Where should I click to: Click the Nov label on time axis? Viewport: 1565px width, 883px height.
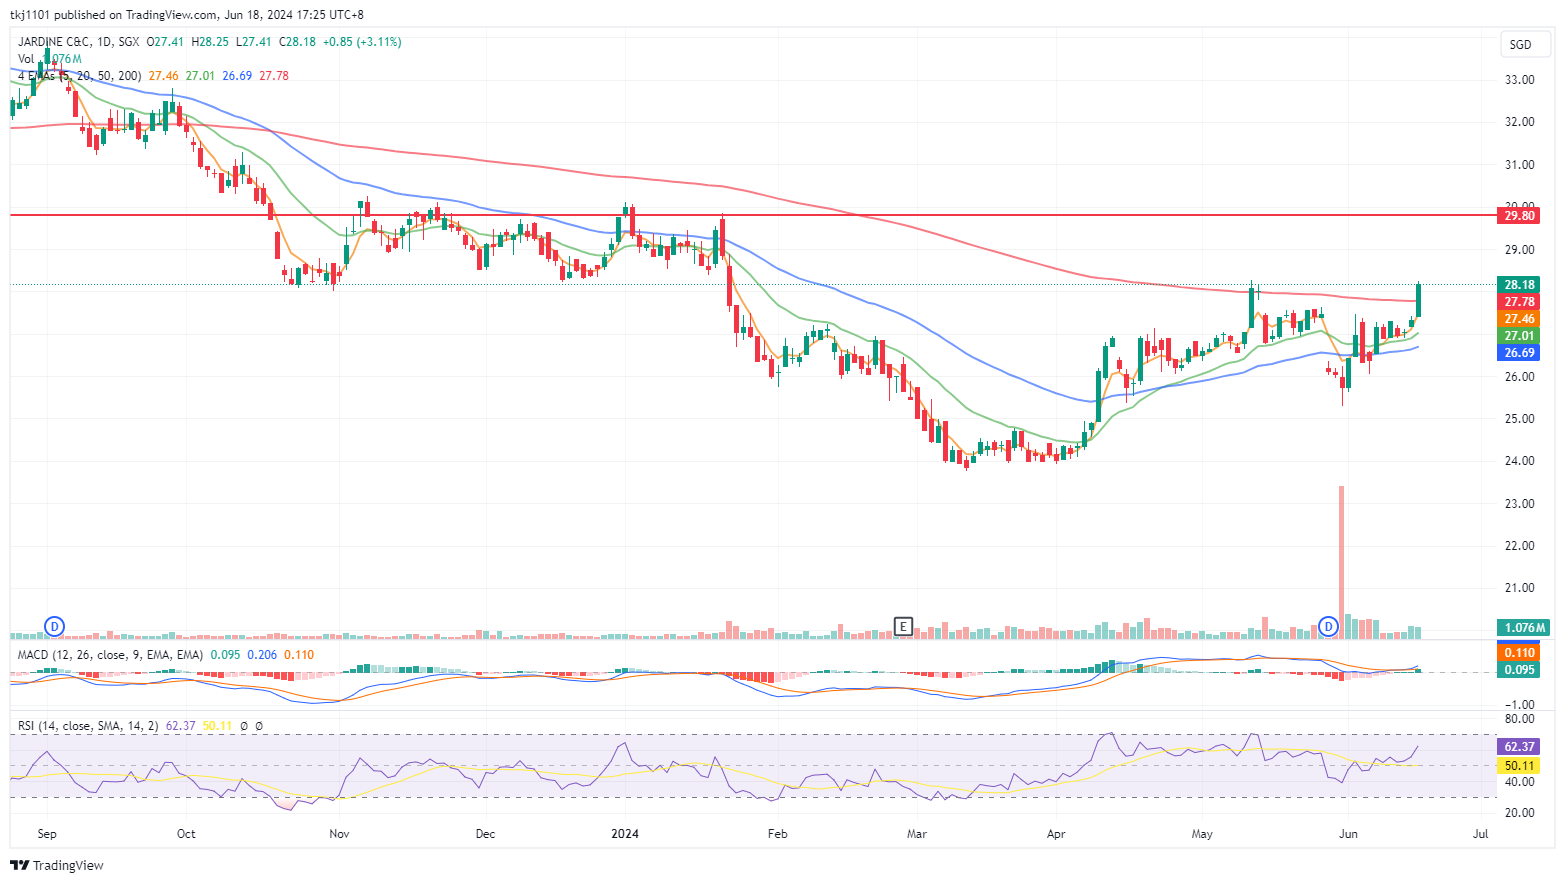tap(339, 834)
